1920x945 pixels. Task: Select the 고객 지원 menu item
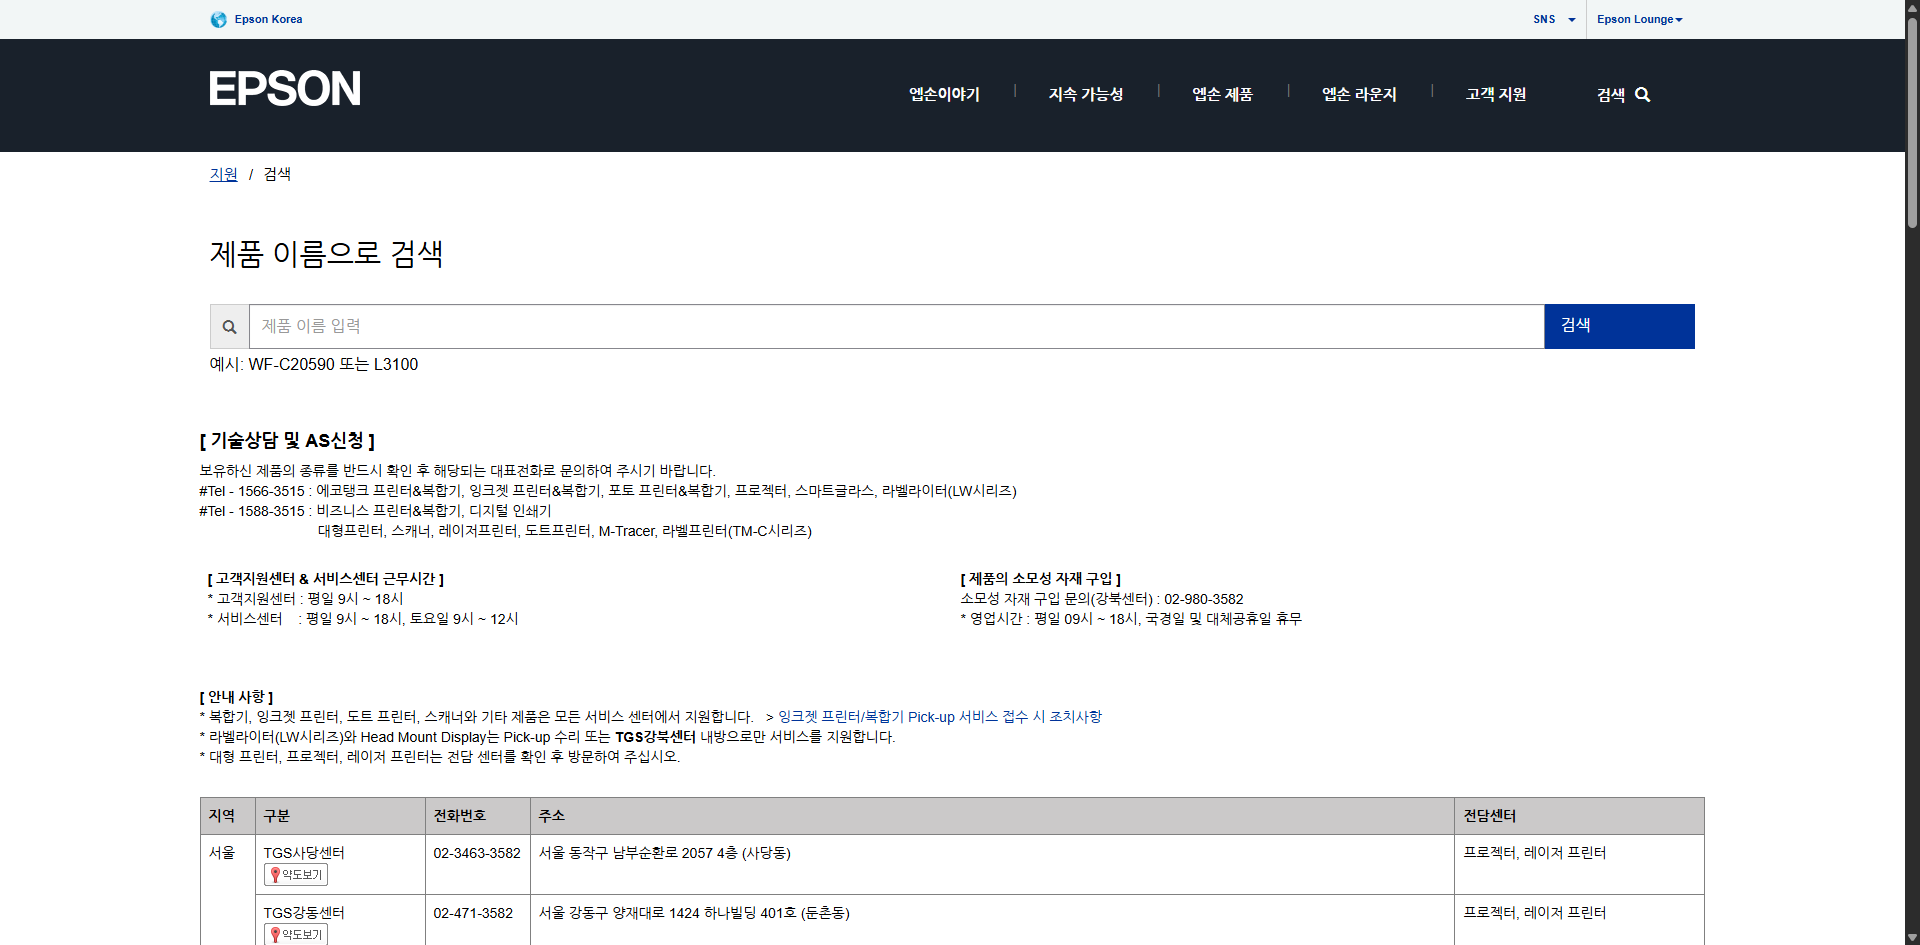[x=1496, y=94]
